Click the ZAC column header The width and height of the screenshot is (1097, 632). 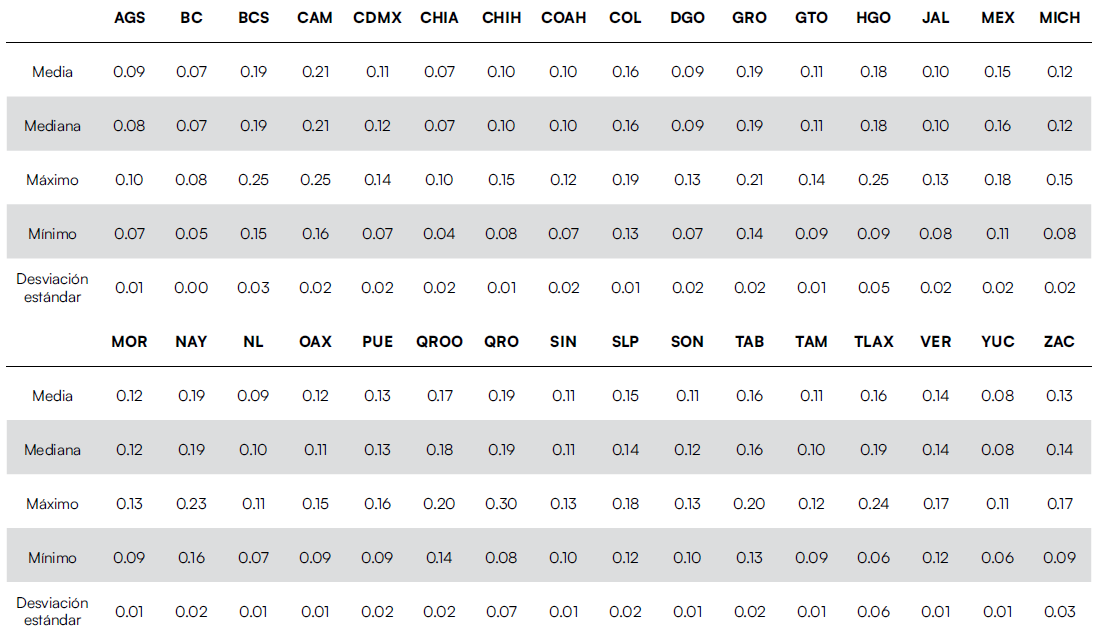click(x=1059, y=342)
